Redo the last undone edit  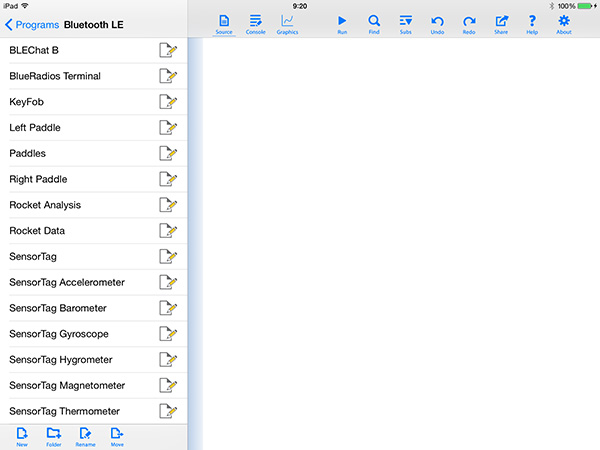(469, 25)
